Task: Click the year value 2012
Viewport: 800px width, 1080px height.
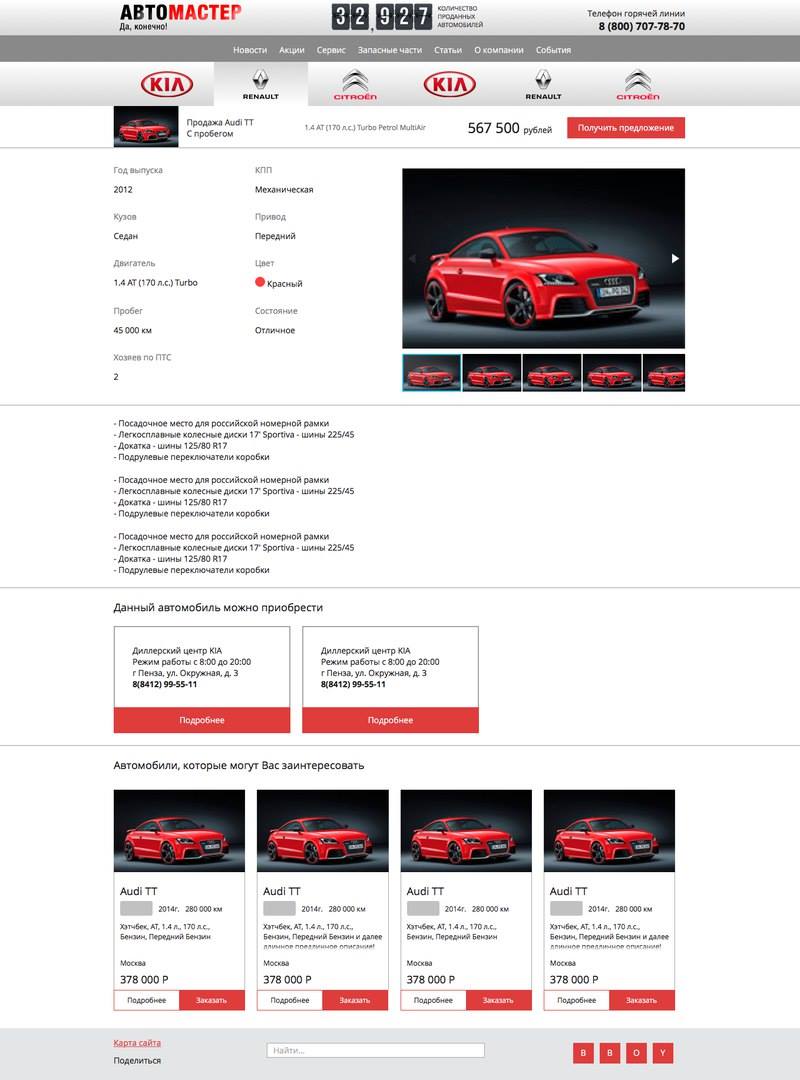Action: [123, 189]
